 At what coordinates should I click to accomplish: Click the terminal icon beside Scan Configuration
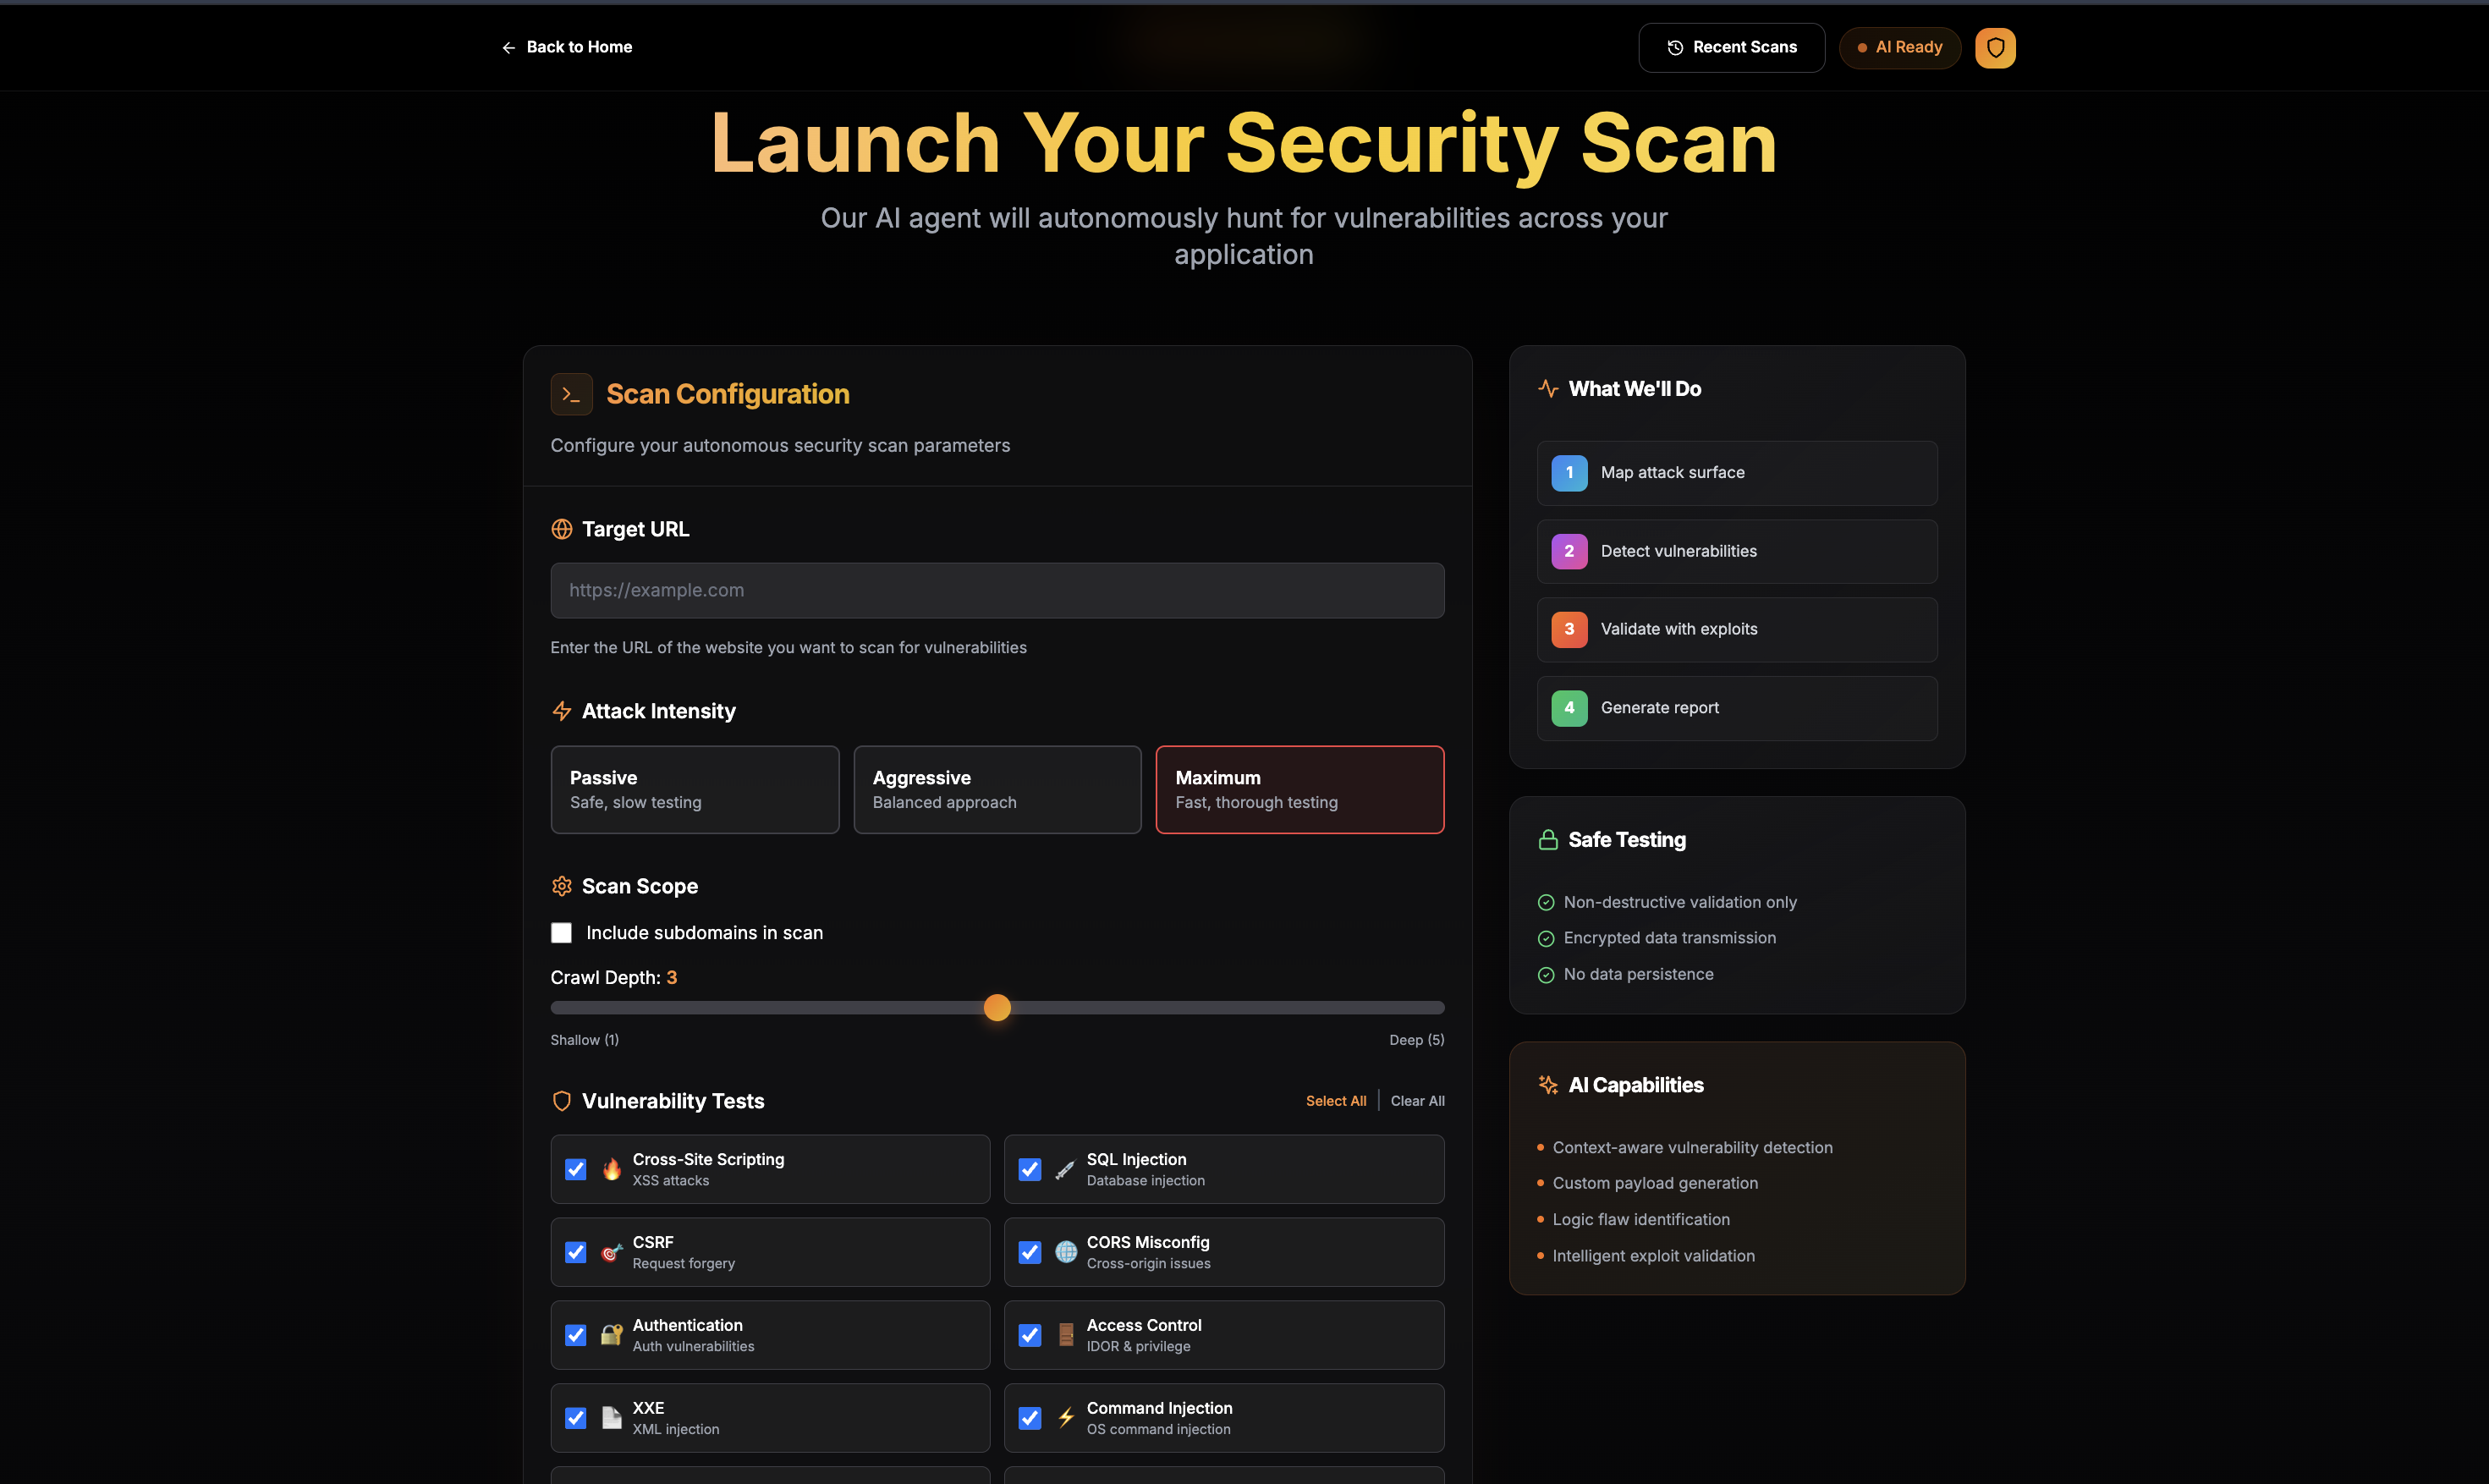click(571, 394)
